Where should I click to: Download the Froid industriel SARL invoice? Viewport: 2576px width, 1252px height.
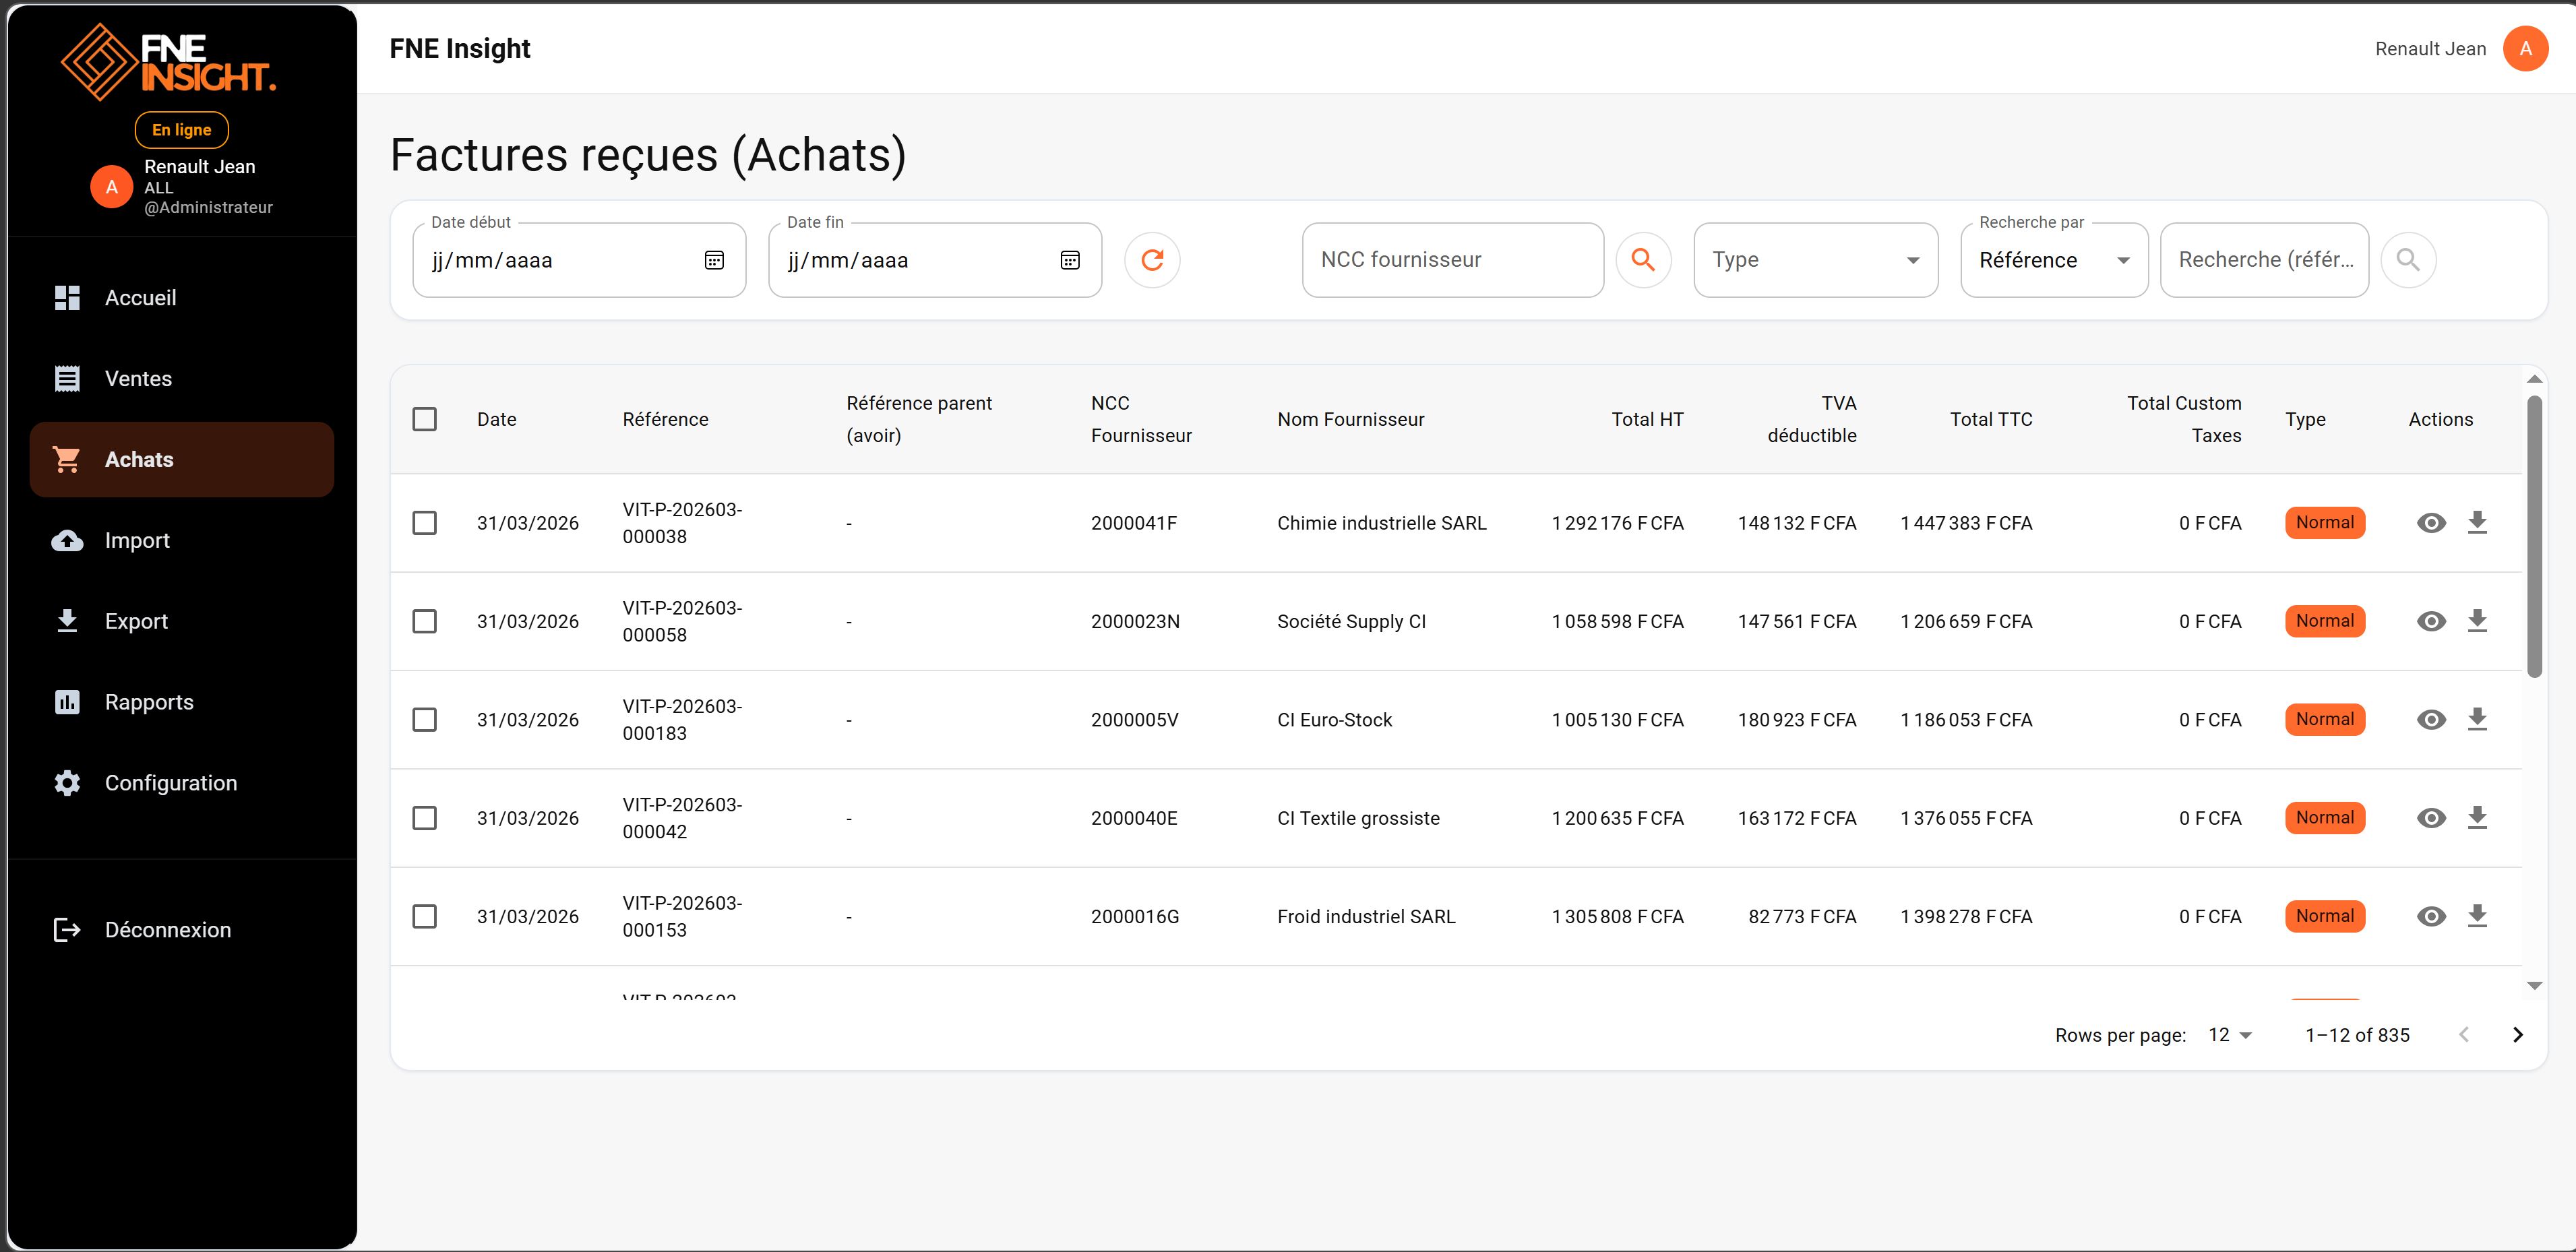pyautogui.click(x=2477, y=916)
